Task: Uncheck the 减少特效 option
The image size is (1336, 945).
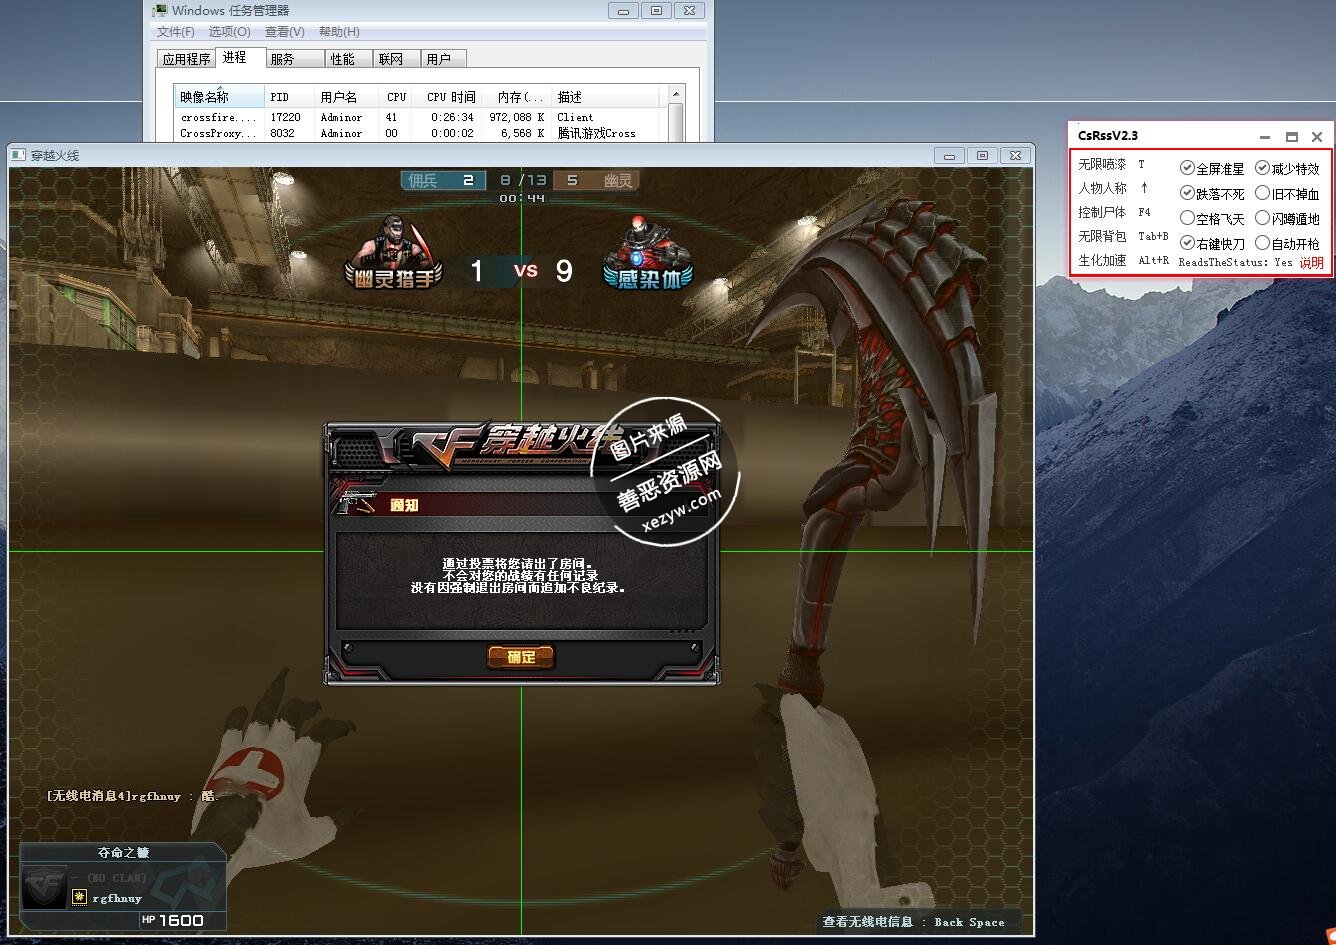Action: point(1262,168)
